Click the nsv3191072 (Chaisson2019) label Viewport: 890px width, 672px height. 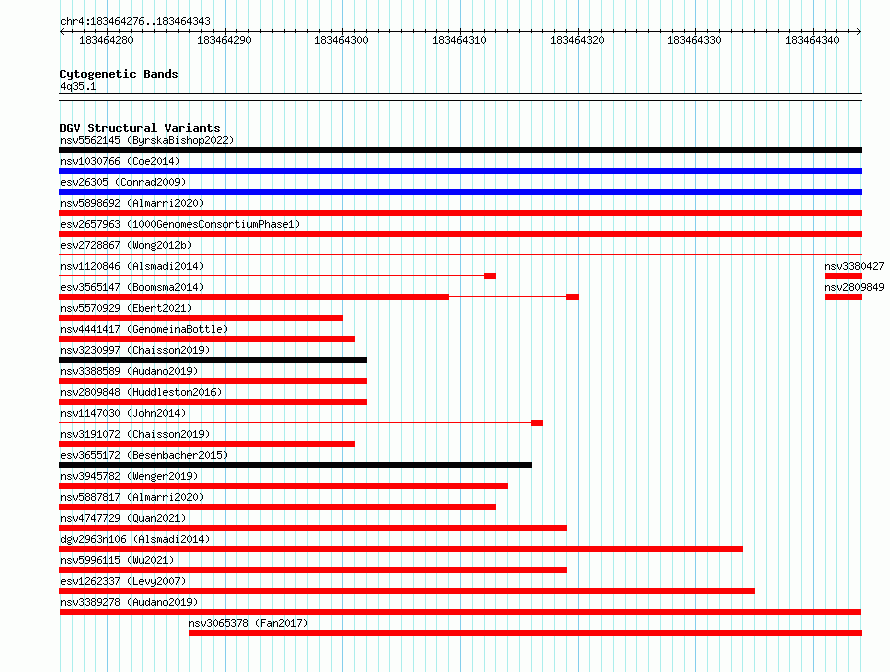(x=135, y=434)
